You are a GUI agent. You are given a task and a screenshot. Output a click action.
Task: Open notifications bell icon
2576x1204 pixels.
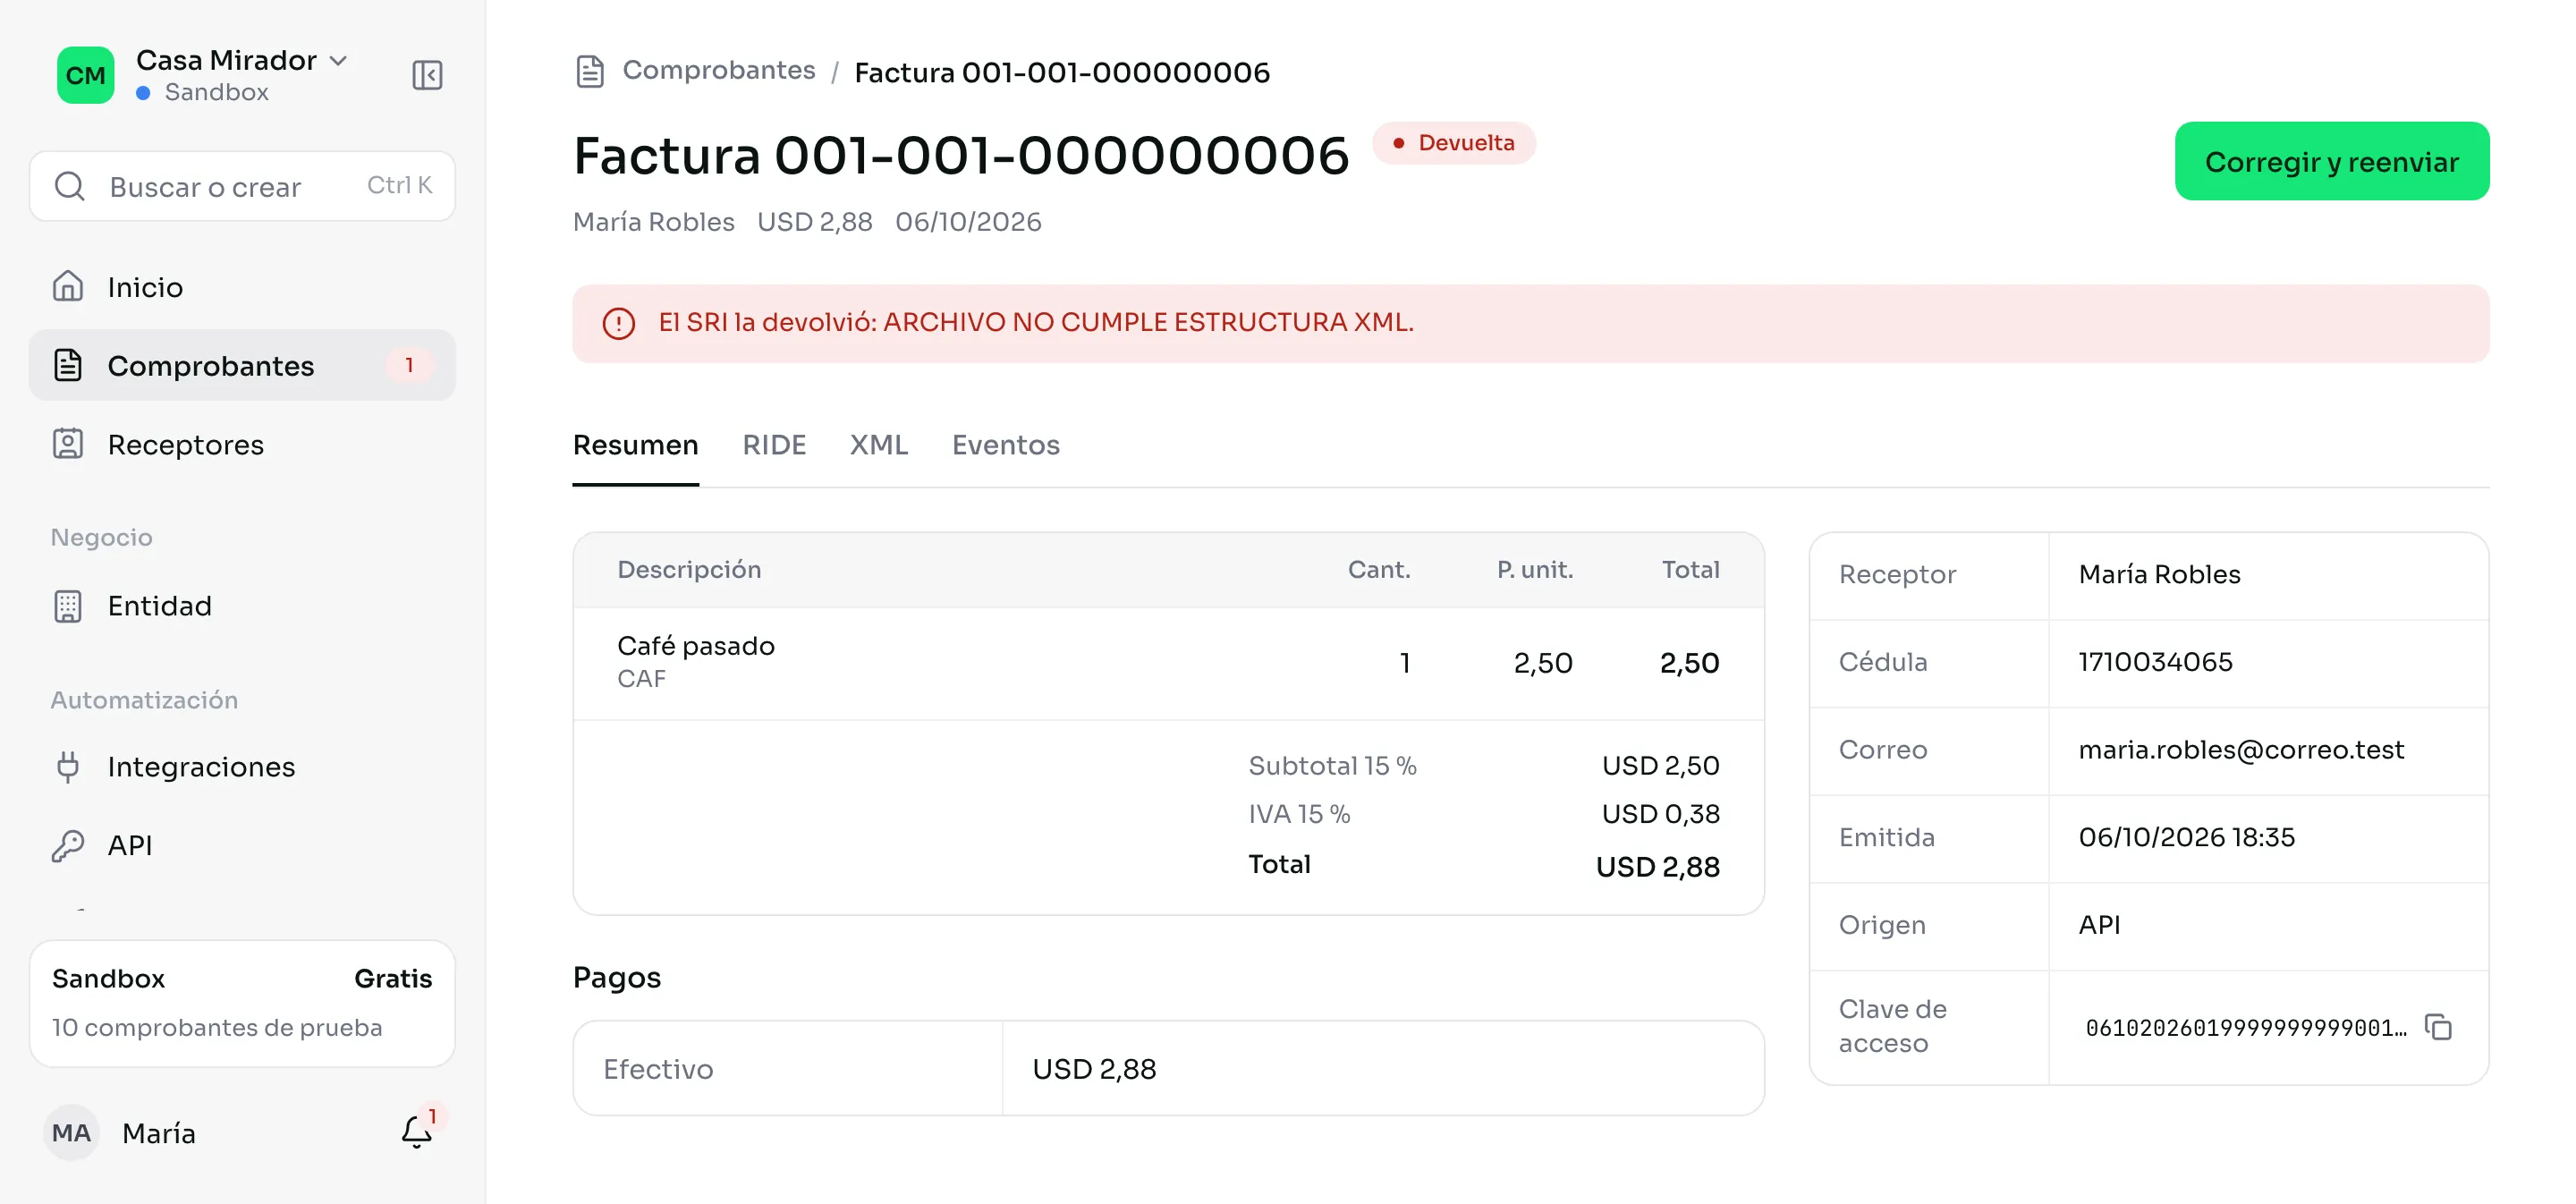(417, 1132)
